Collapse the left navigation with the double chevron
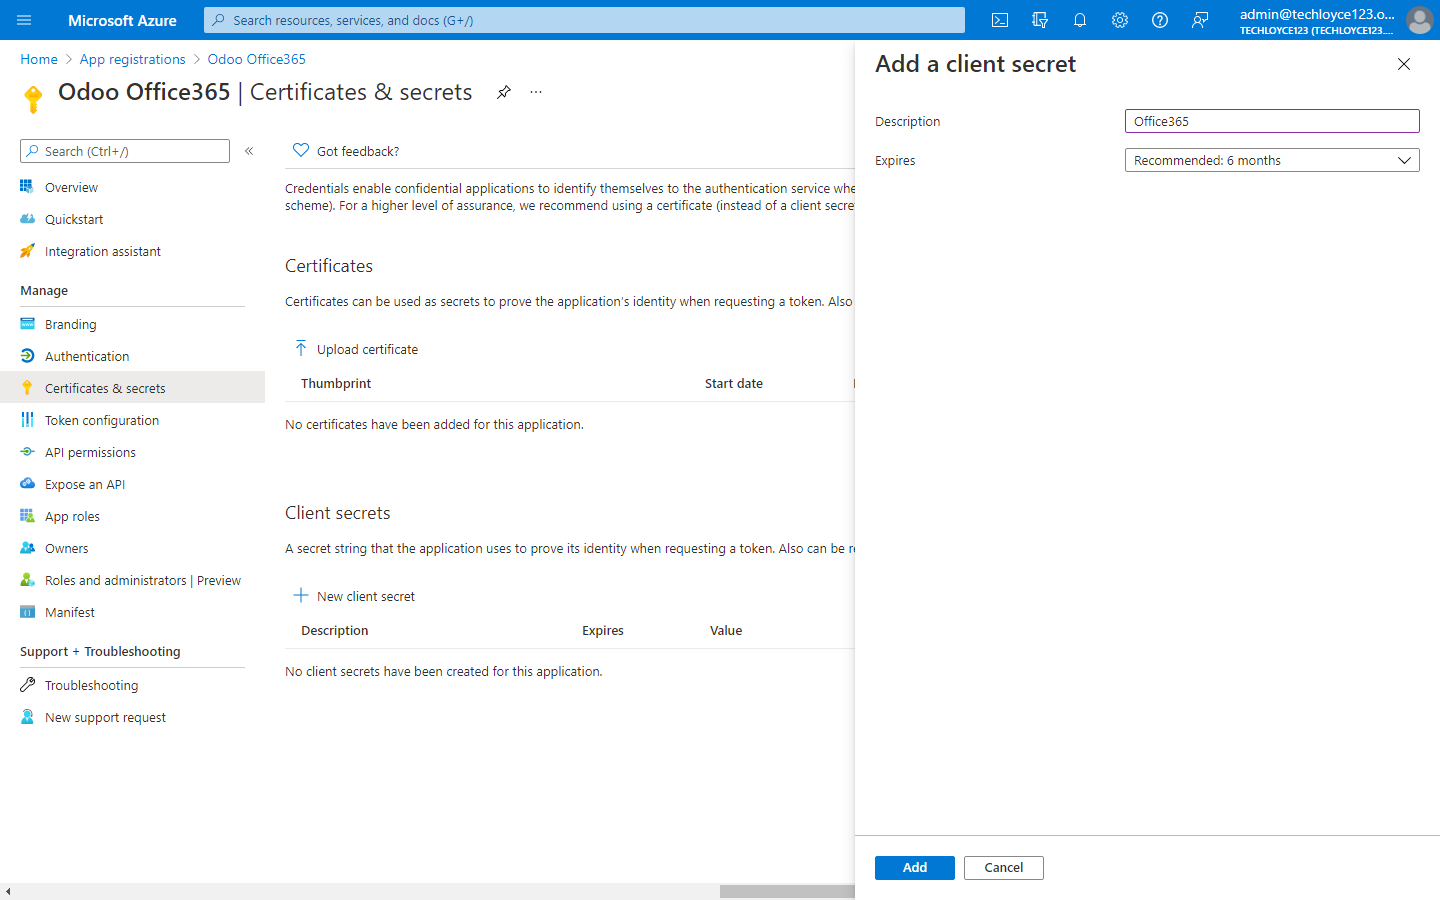 (249, 151)
